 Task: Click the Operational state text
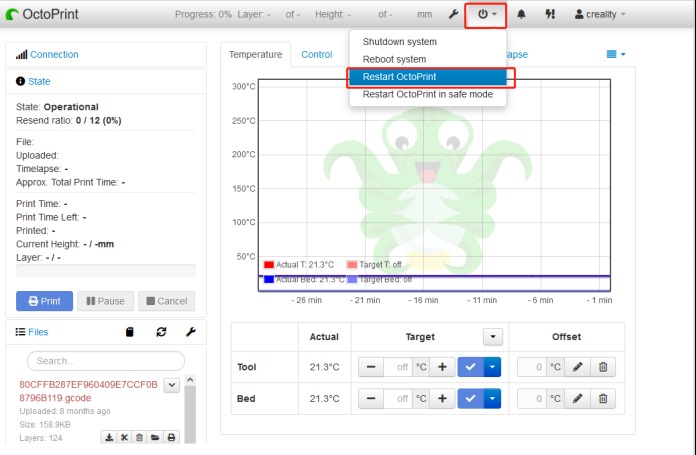coord(71,107)
